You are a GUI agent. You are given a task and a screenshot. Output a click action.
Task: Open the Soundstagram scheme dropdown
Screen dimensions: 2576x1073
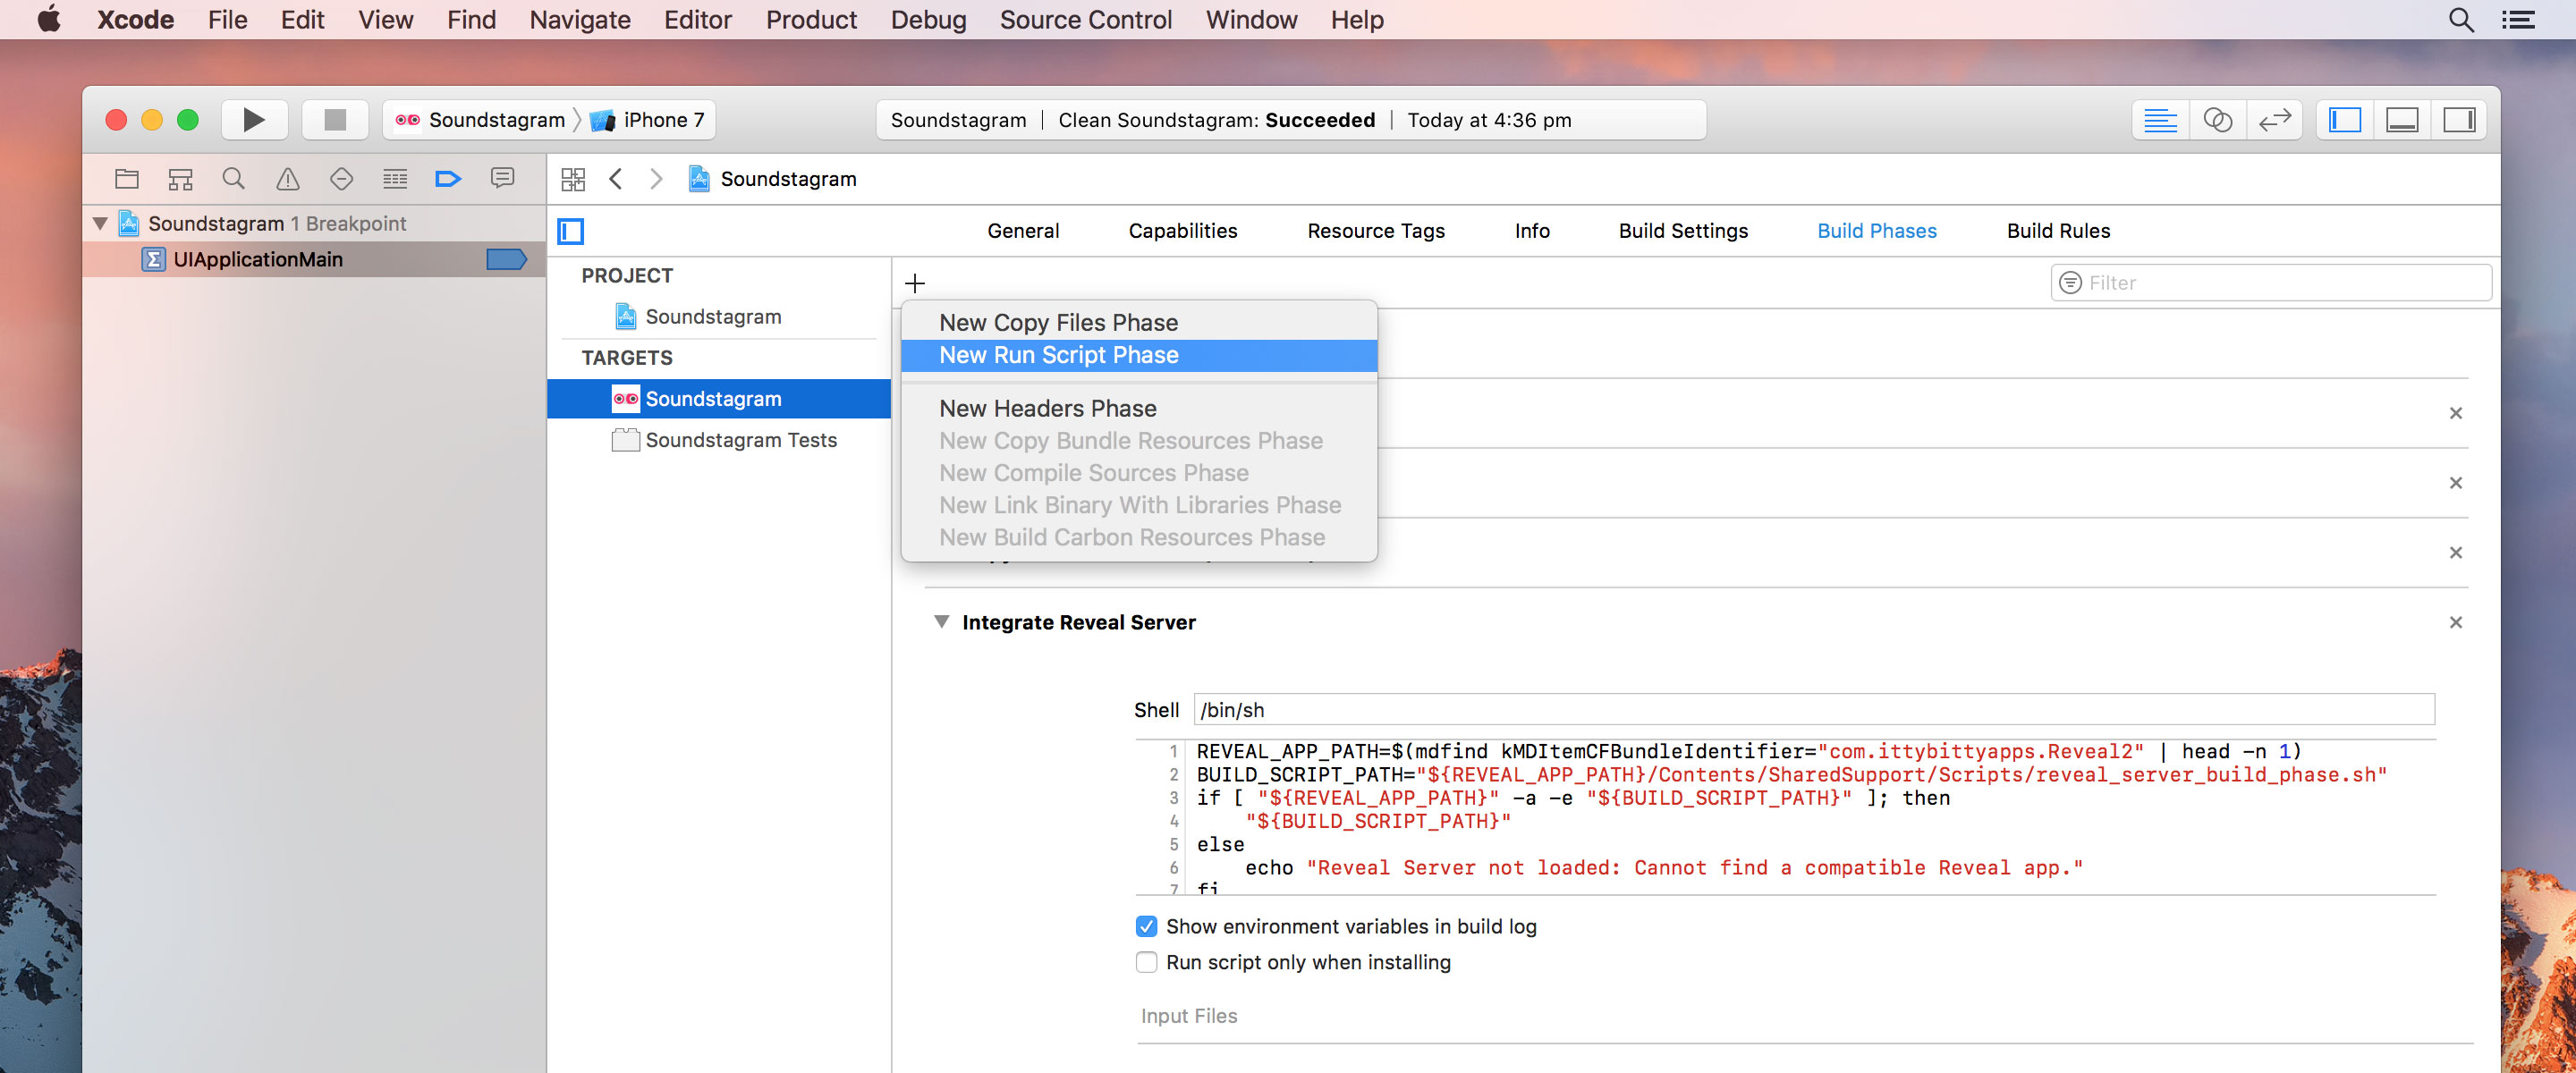pos(481,120)
